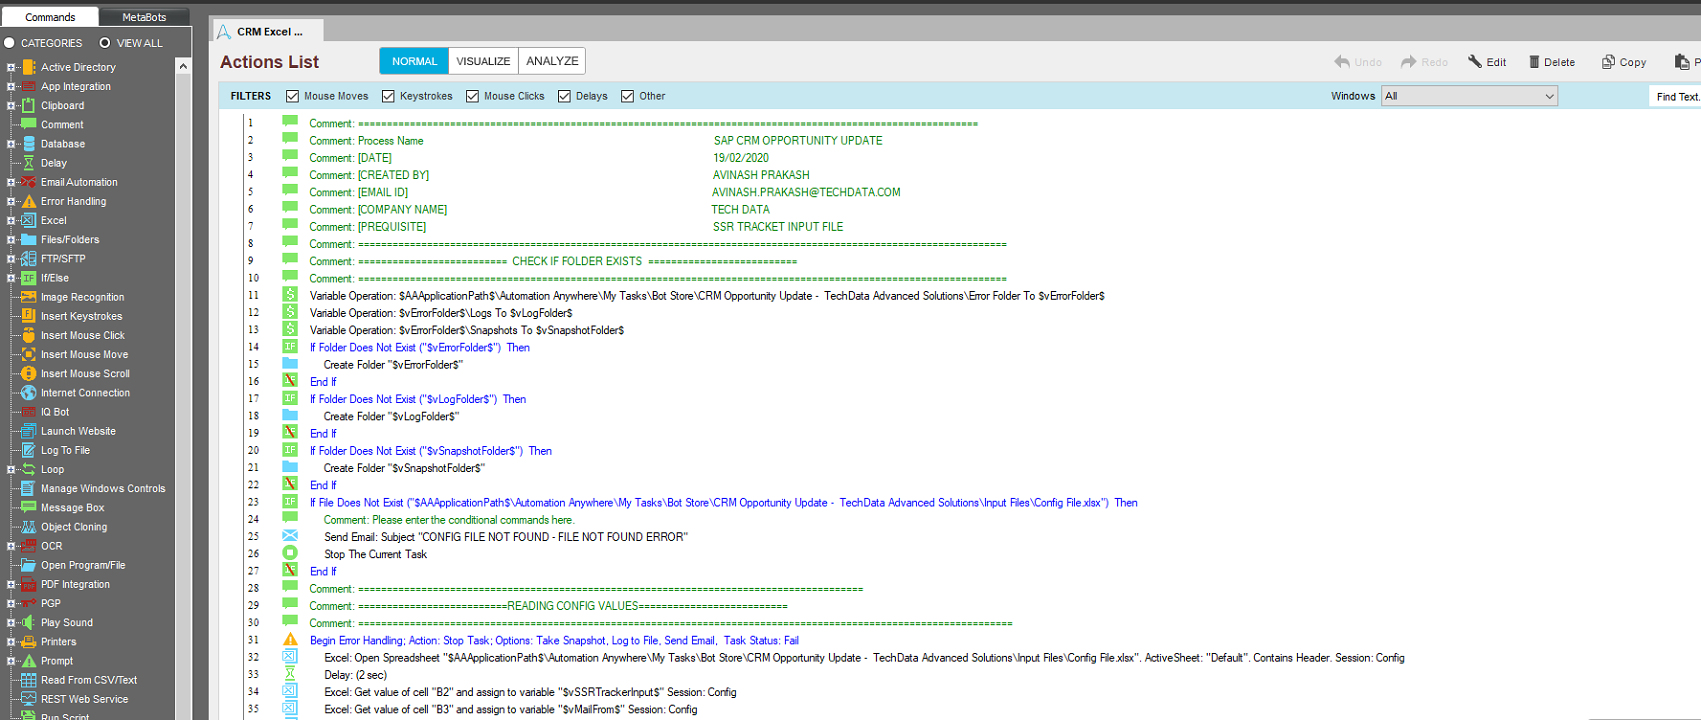Toggle the Keystrokes filter checkbox
The height and width of the screenshot is (720, 1701).
[x=388, y=96]
